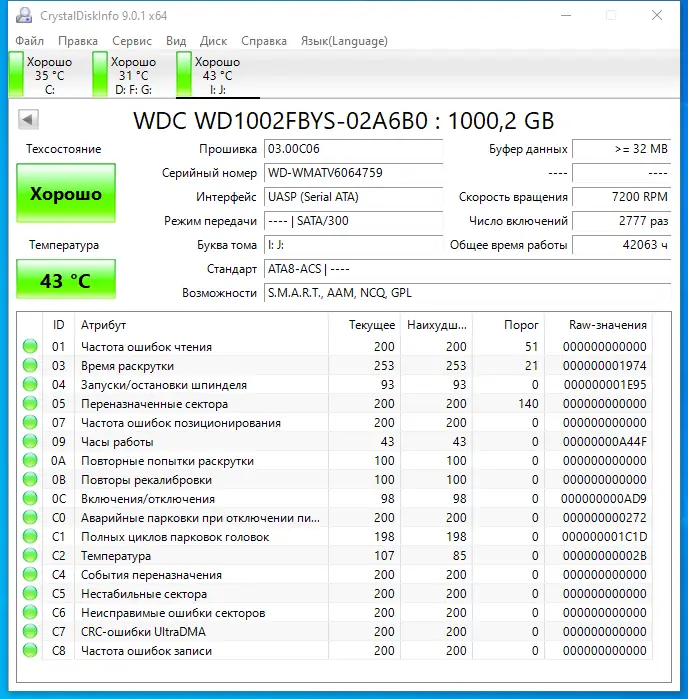Select the Переназначенные сектора row text
The image size is (688, 699).
pyautogui.click(x=154, y=404)
